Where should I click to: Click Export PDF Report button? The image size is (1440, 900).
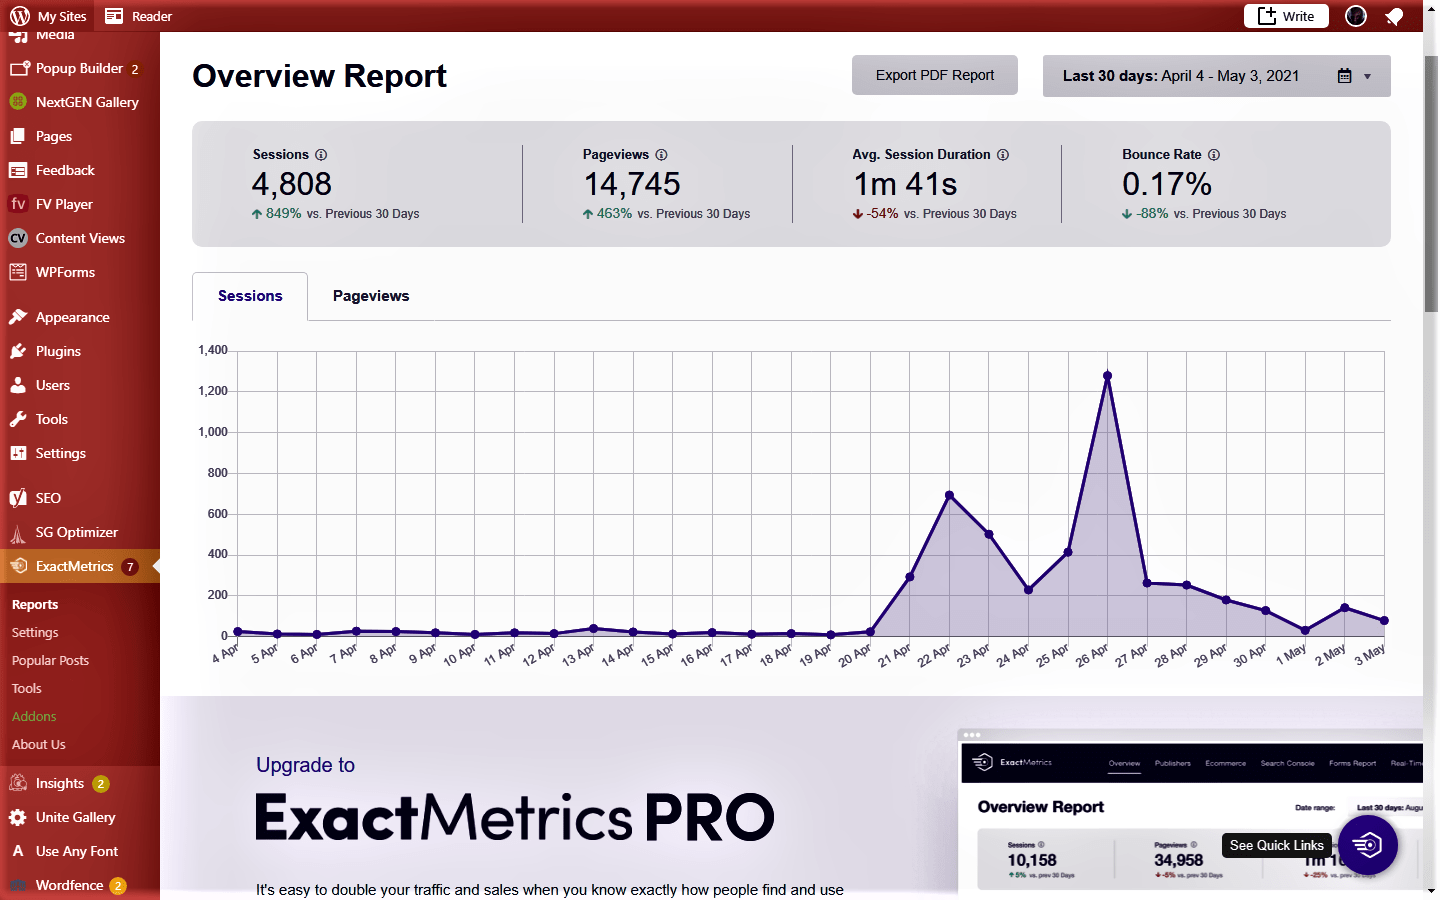click(935, 75)
